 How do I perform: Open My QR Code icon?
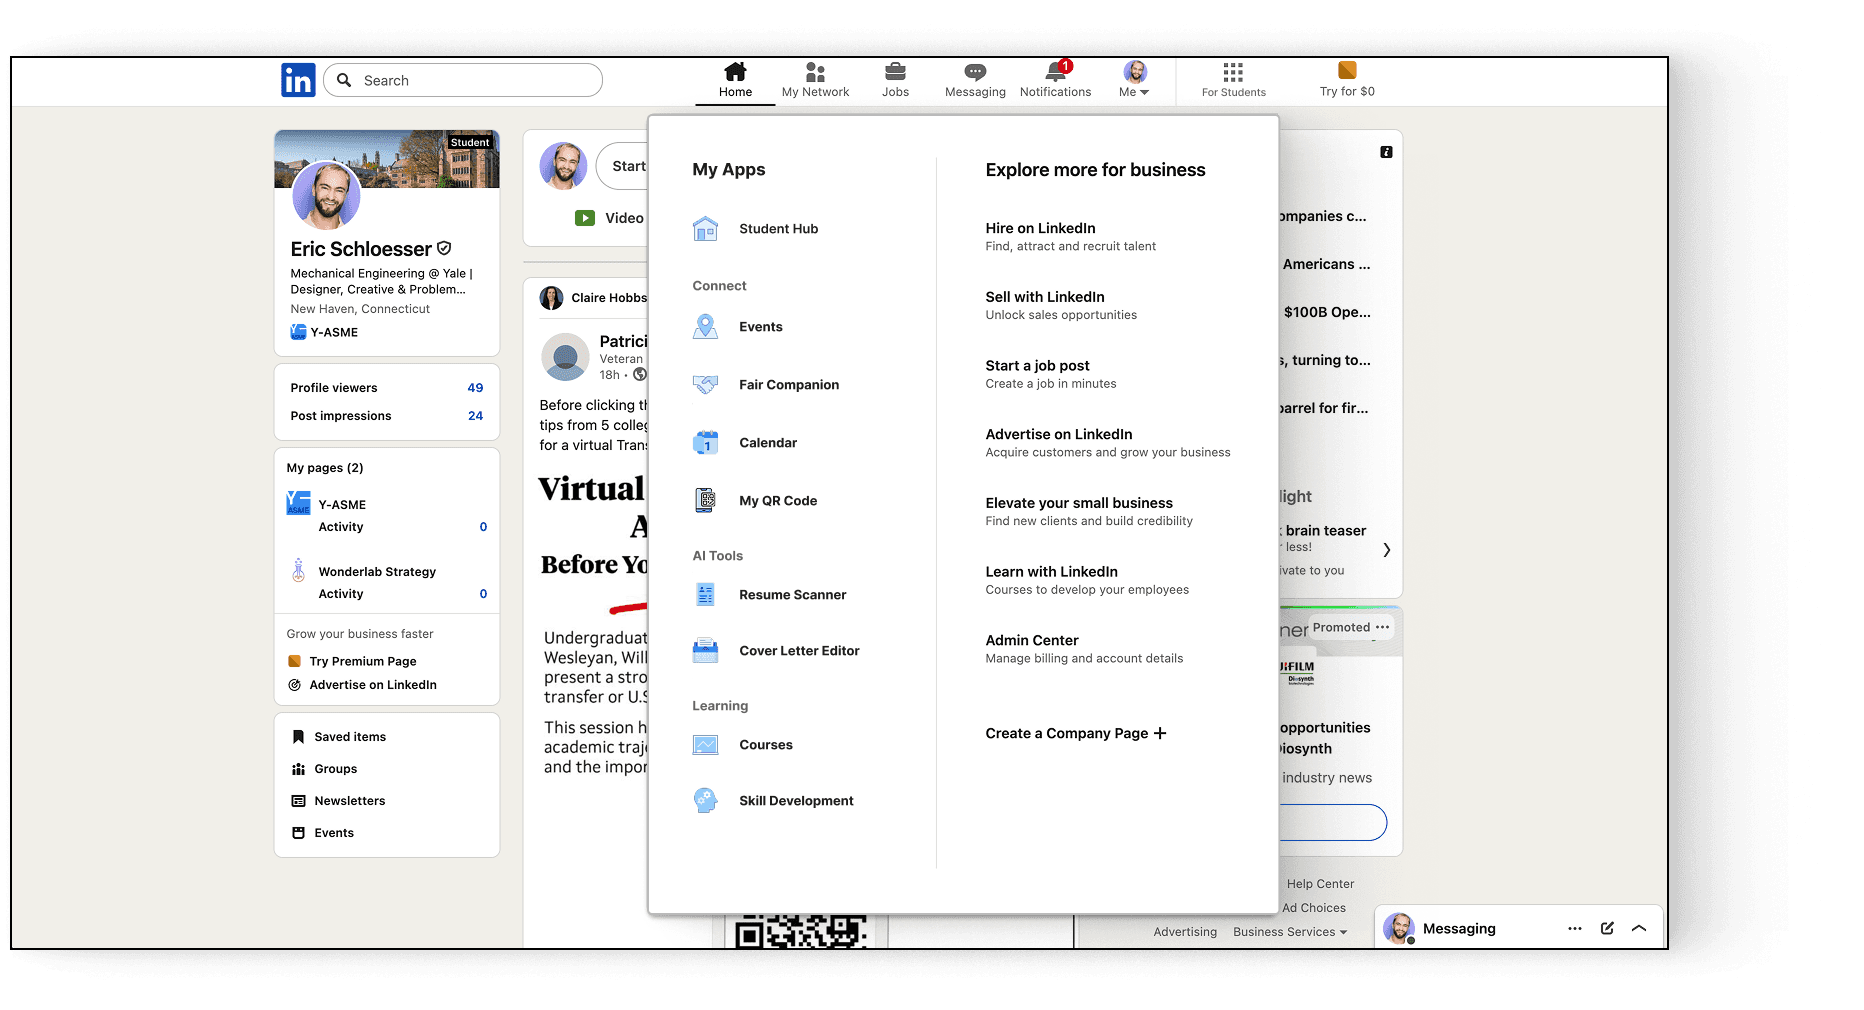click(705, 500)
